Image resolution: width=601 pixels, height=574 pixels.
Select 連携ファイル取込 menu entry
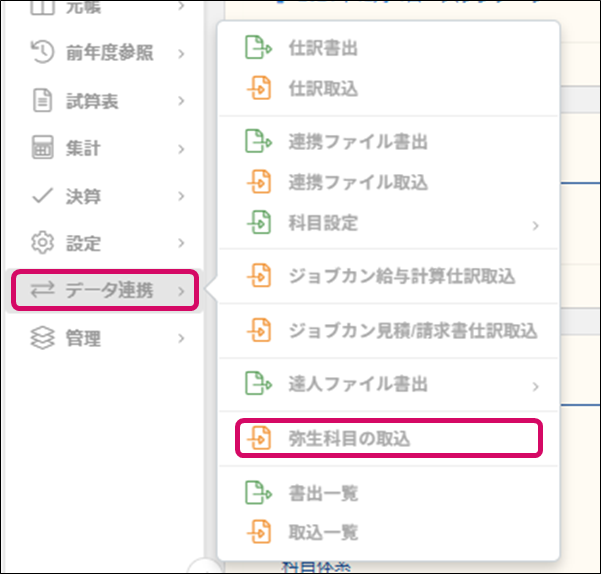point(358,182)
